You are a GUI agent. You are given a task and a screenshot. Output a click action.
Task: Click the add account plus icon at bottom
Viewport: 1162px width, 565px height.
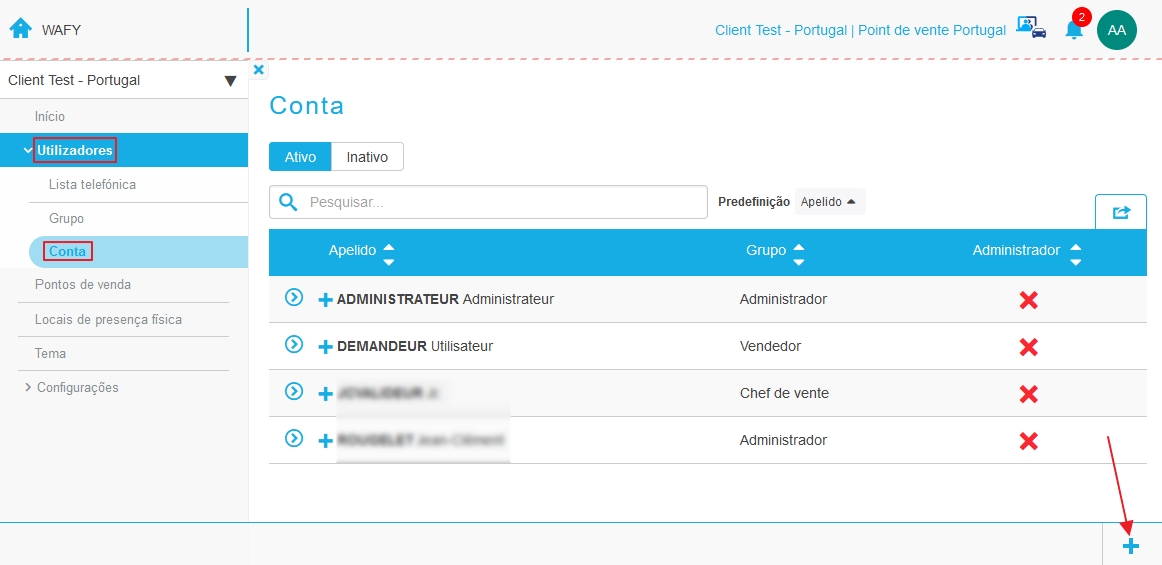[x=1130, y=547]
